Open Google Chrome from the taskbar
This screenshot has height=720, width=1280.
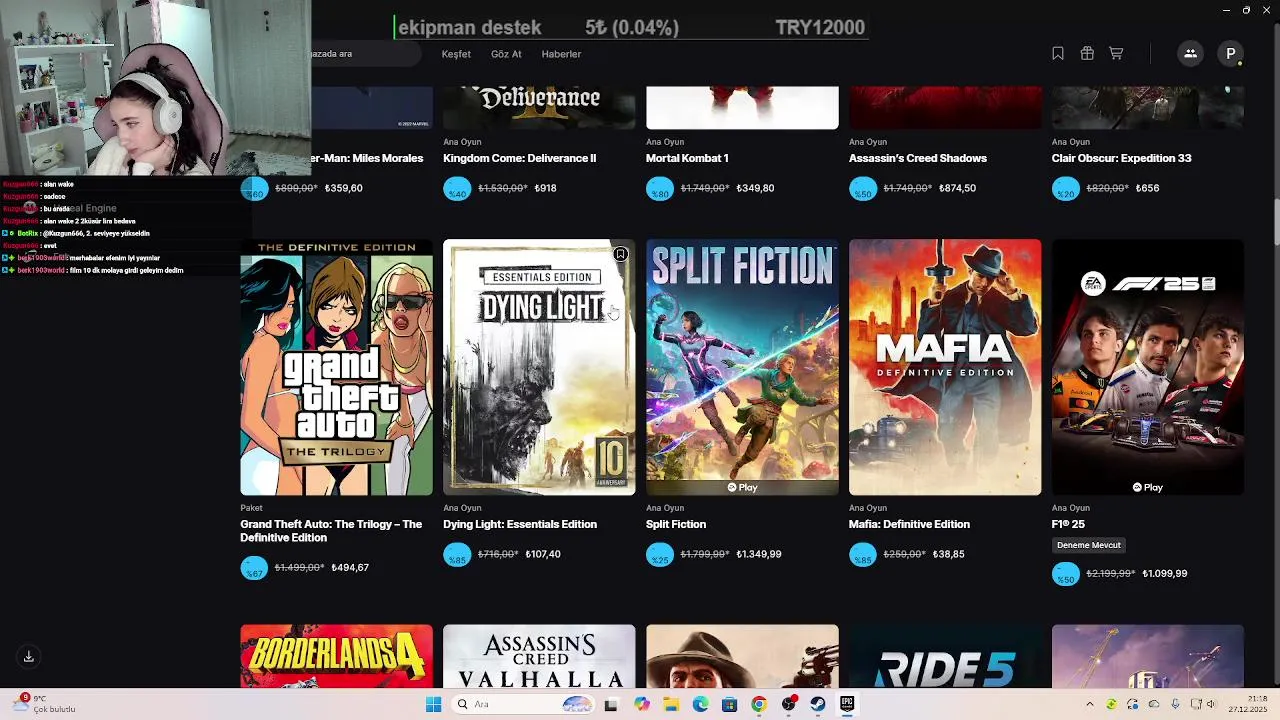coord(759,704)
